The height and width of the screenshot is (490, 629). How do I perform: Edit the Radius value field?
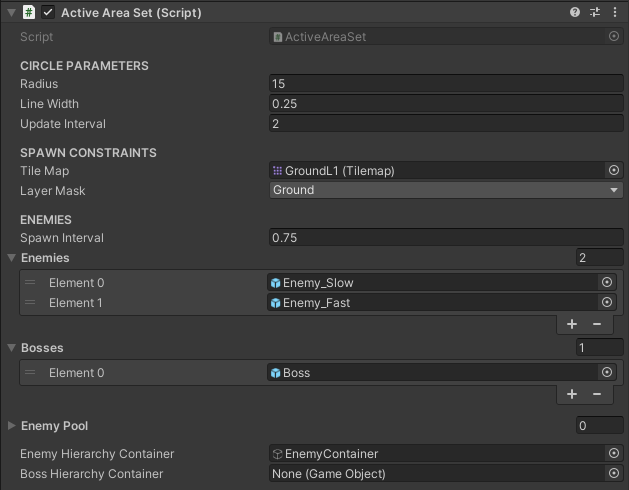(x=446, y=83)
